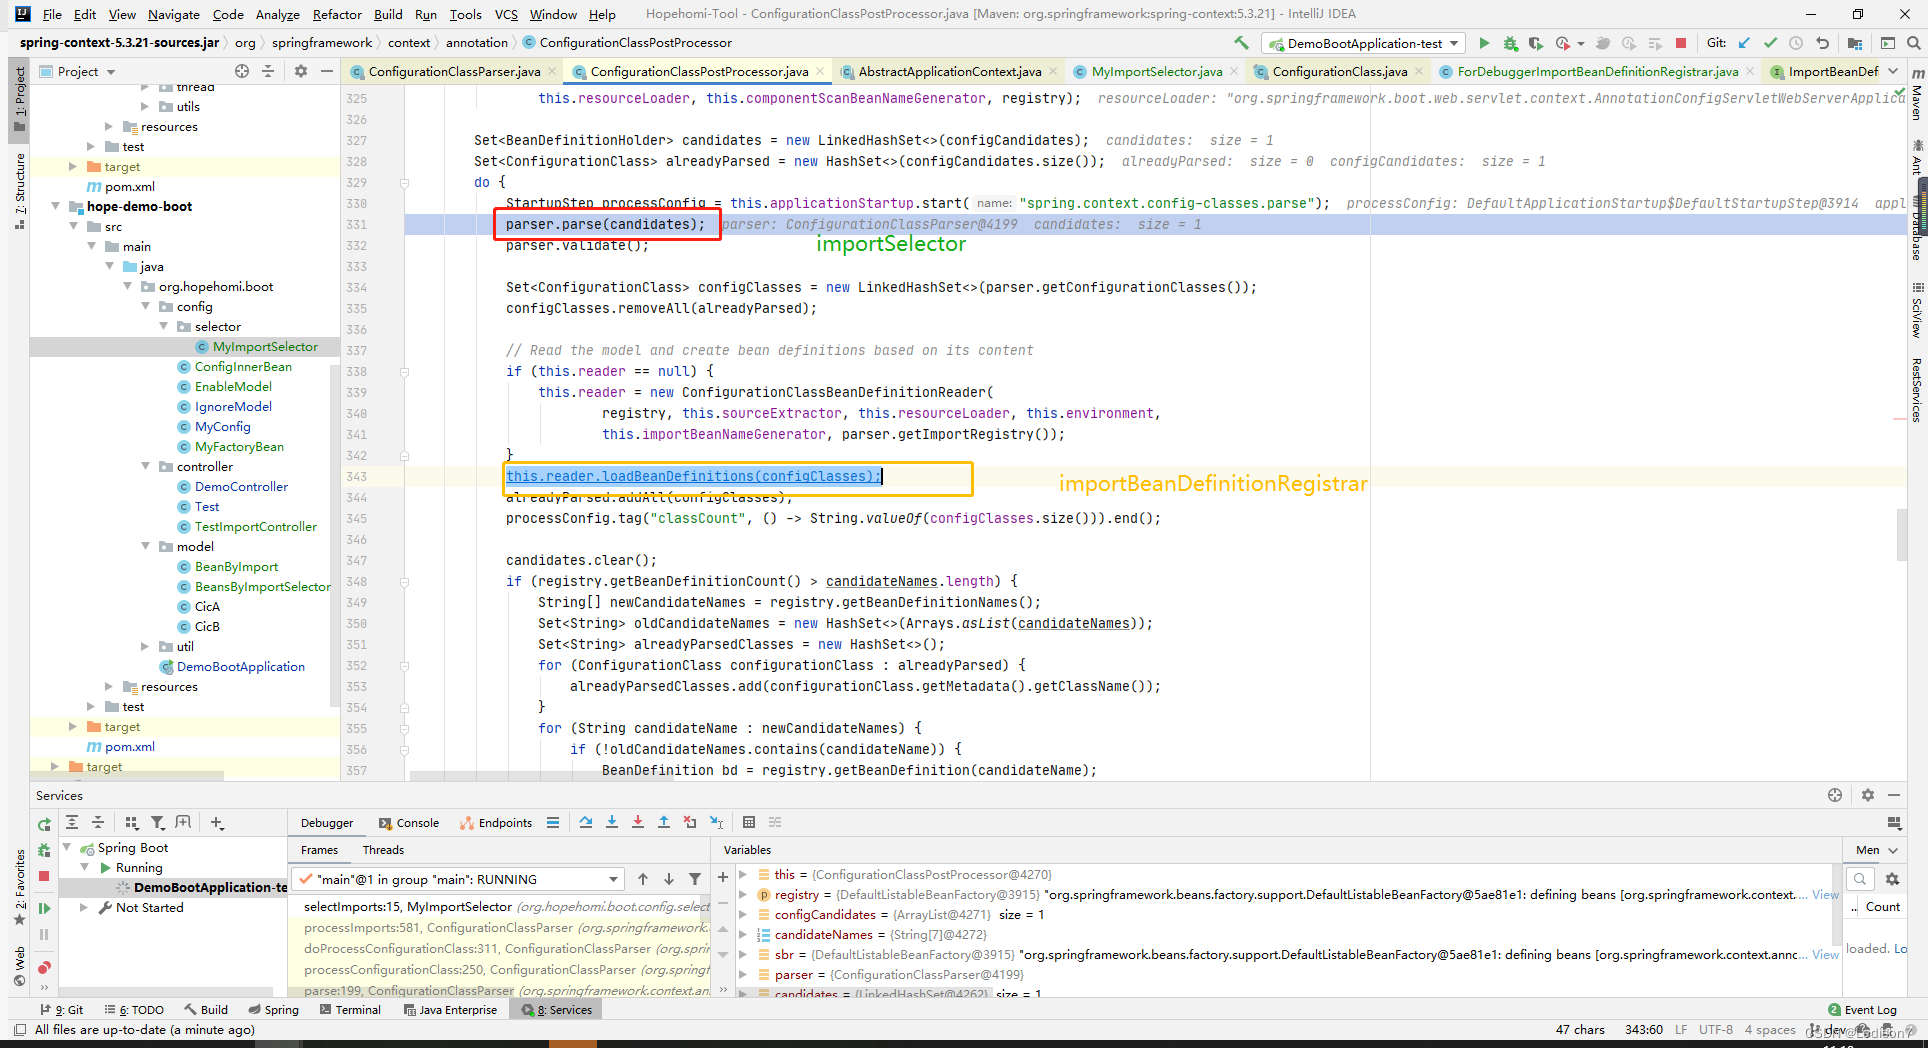Click the Git update project arrow

click(1744, 43)
